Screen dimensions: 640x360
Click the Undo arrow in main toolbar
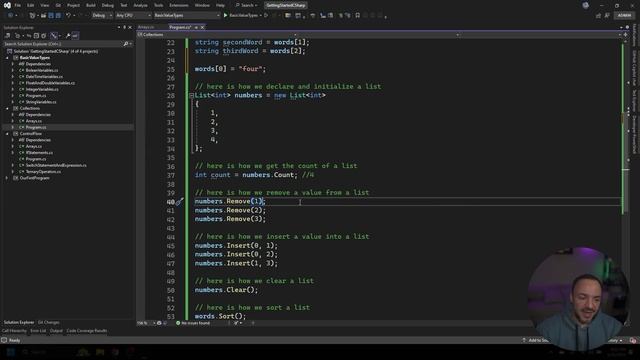click(x=68, y=16)
